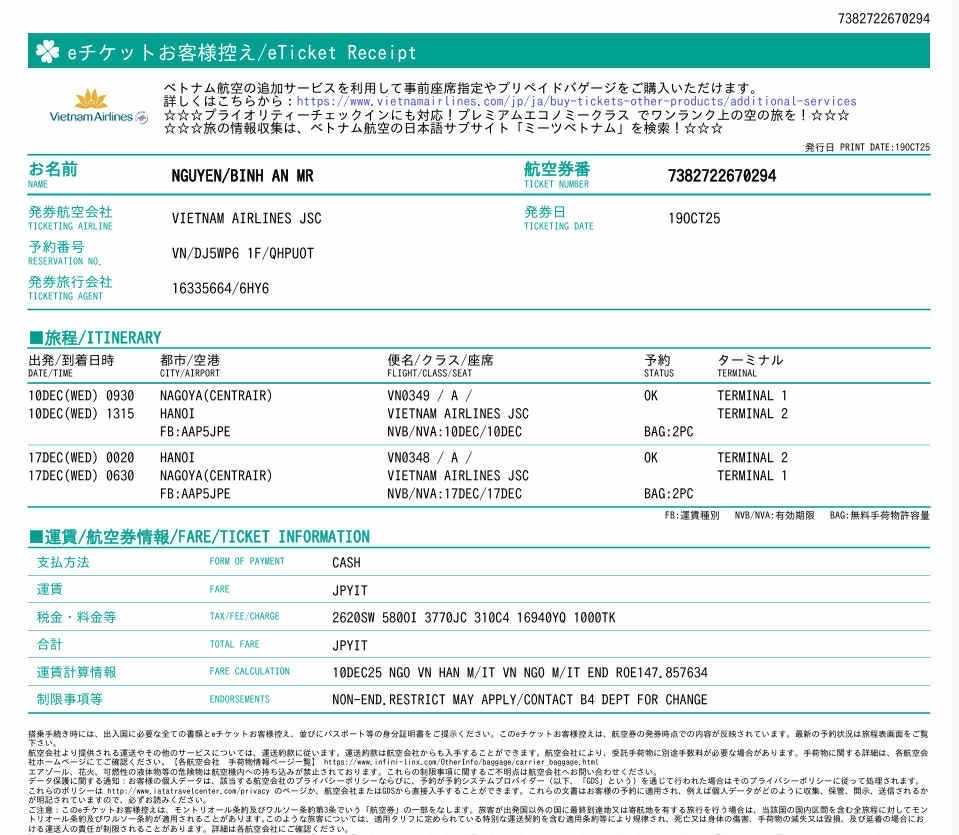Select reservation number VN/DJ5WP6 1F/QHPUOT
The image size is (959, 835).
[242, 253]
